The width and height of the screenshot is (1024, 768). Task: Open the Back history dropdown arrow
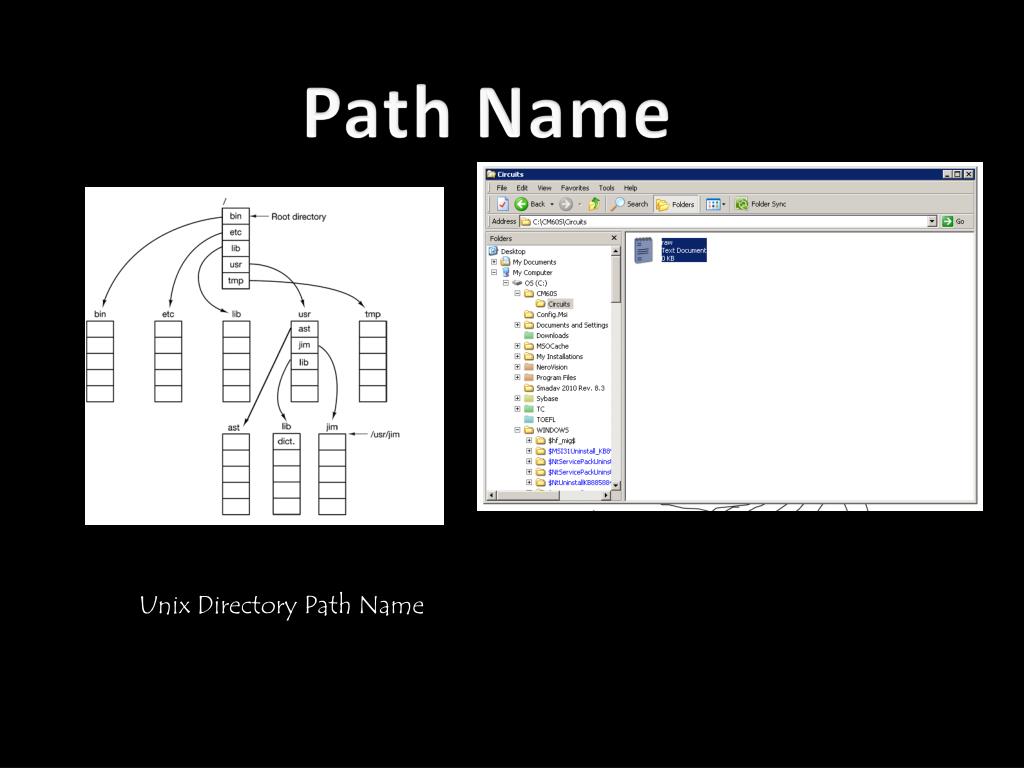[552, 204]
